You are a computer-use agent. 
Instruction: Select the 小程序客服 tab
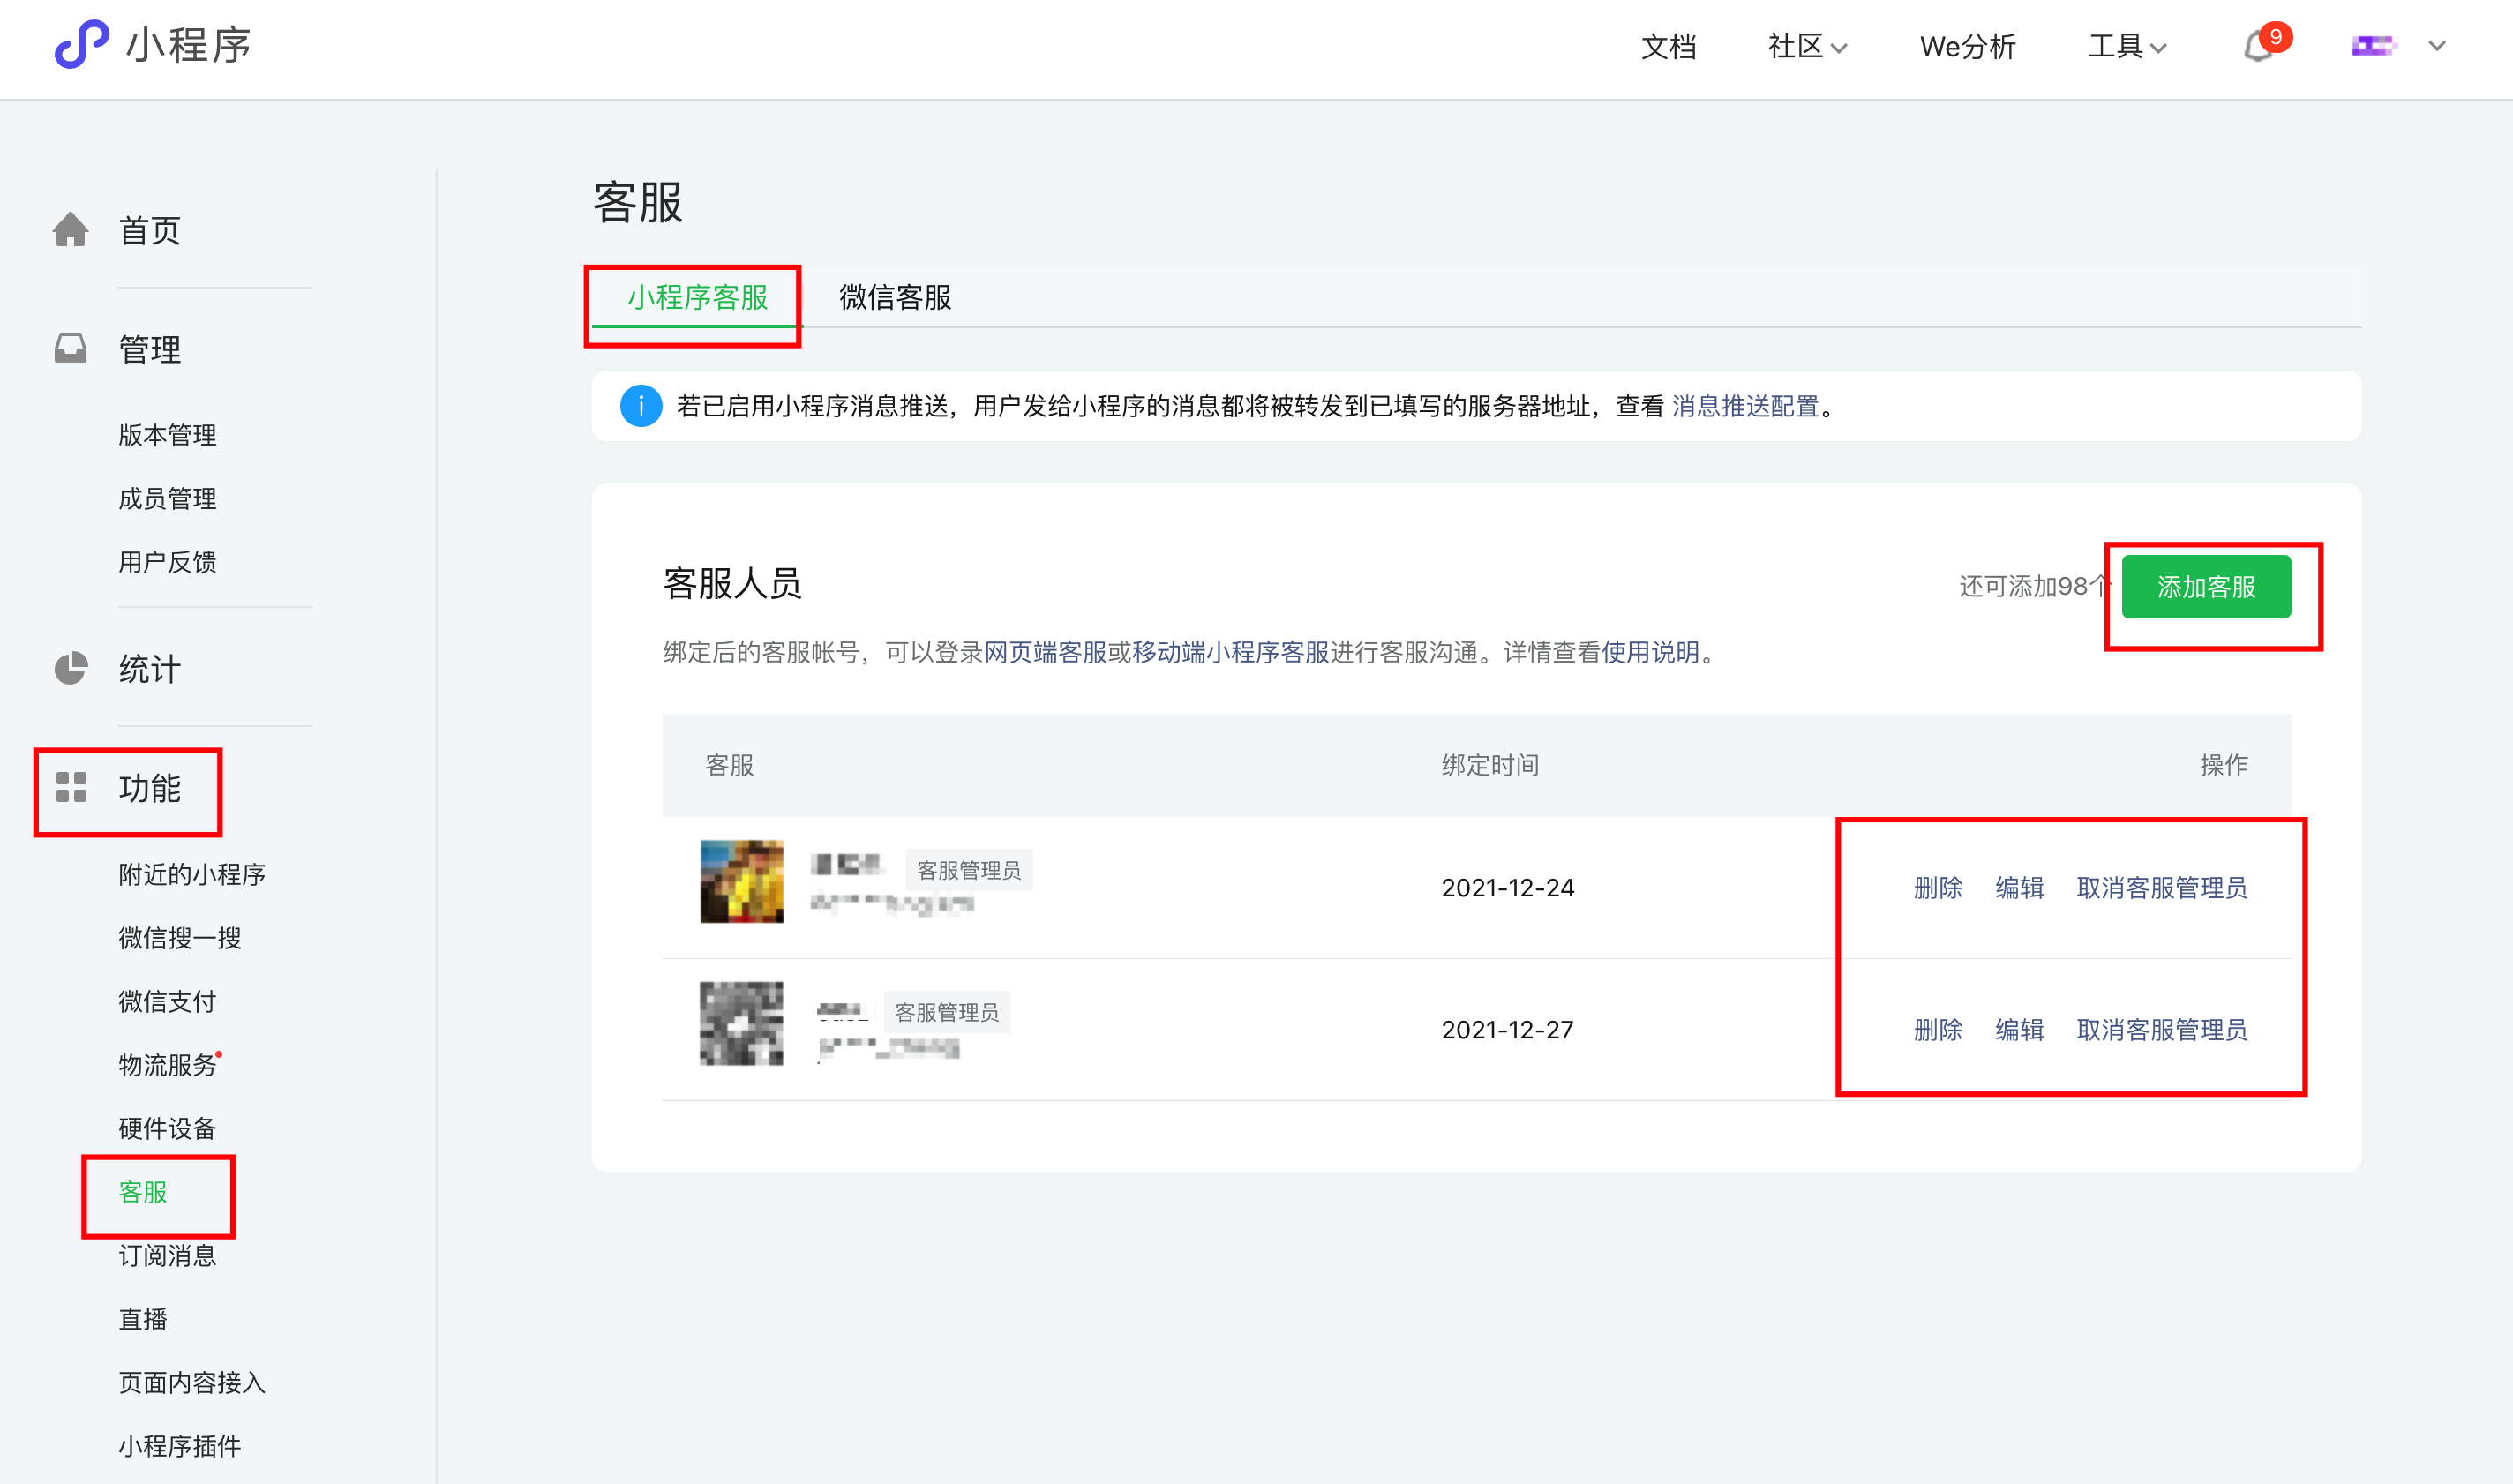coord(697,297)
